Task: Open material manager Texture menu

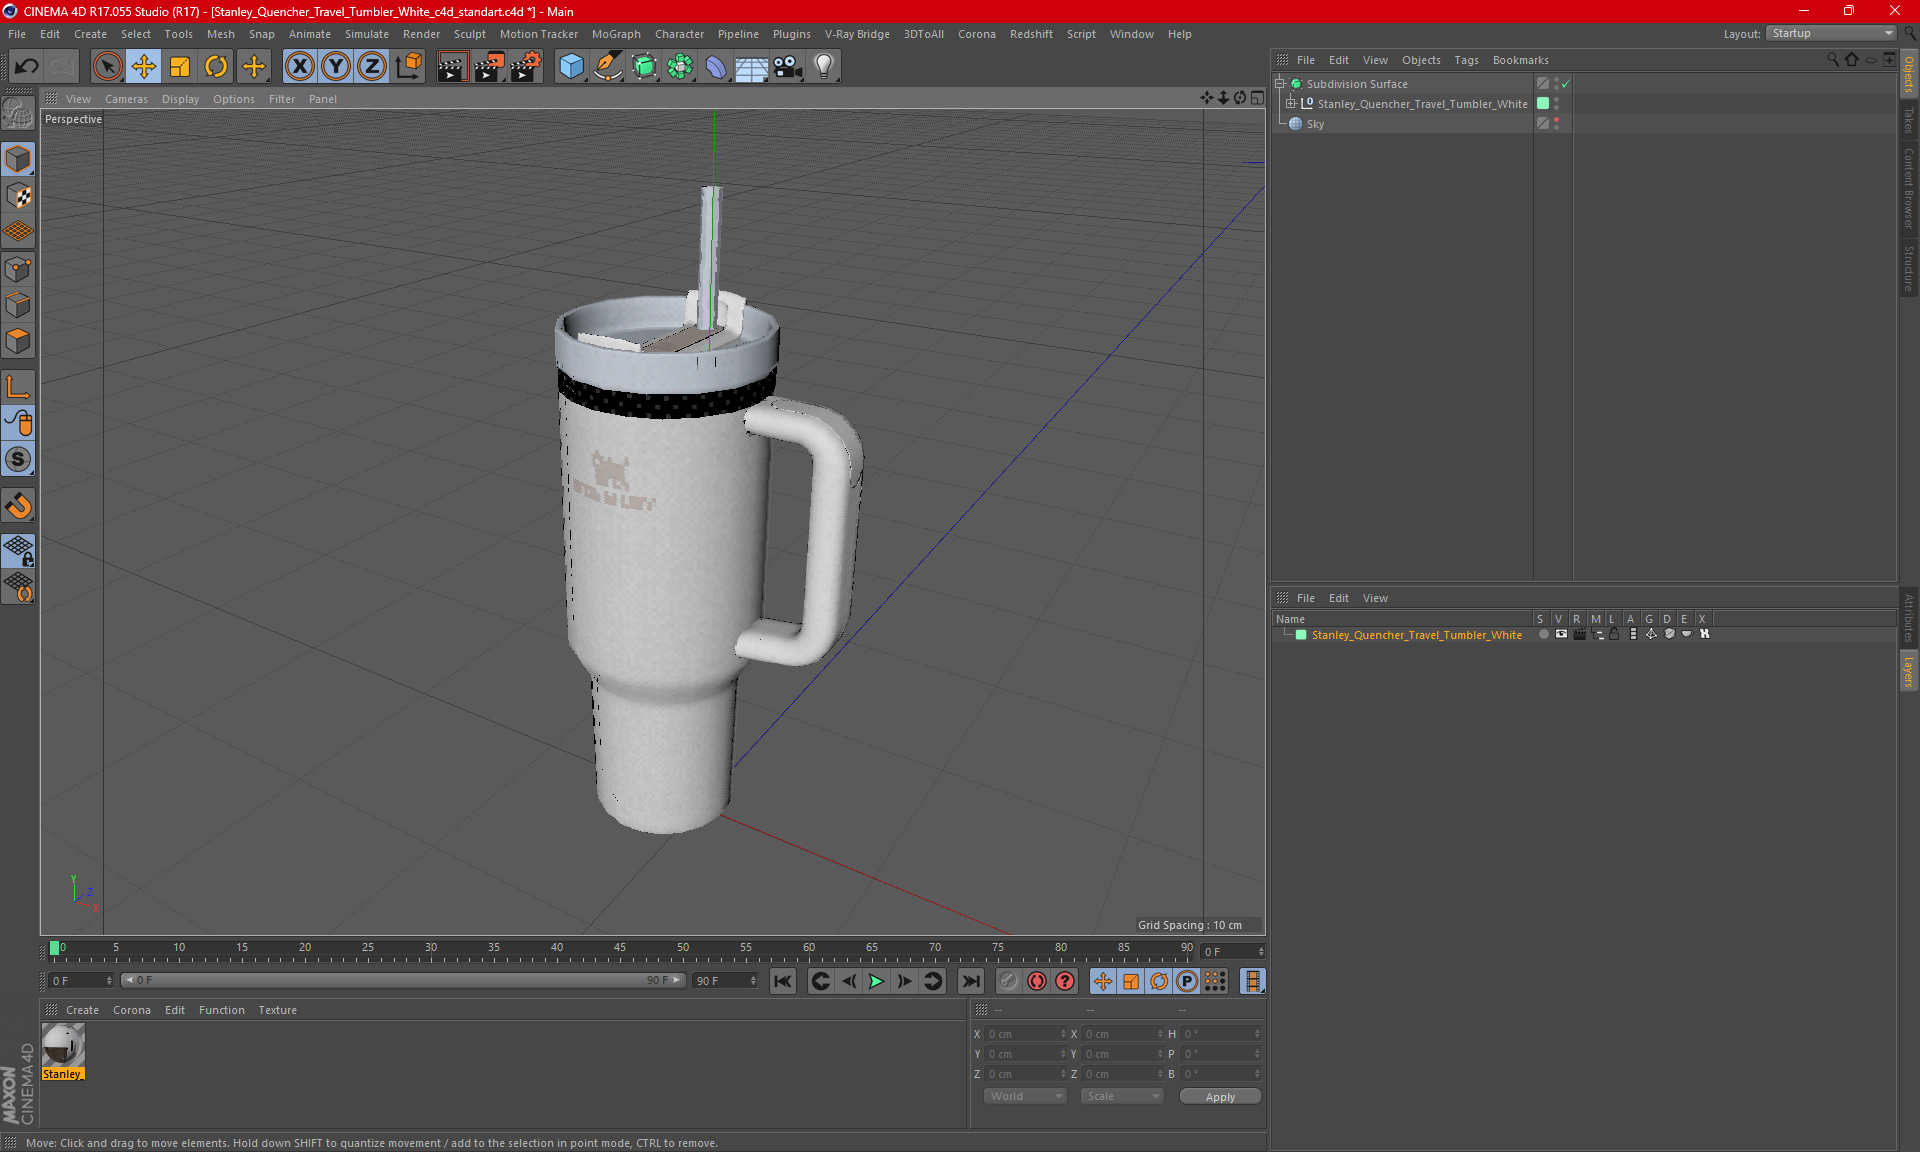Action: coord(277,1010)
